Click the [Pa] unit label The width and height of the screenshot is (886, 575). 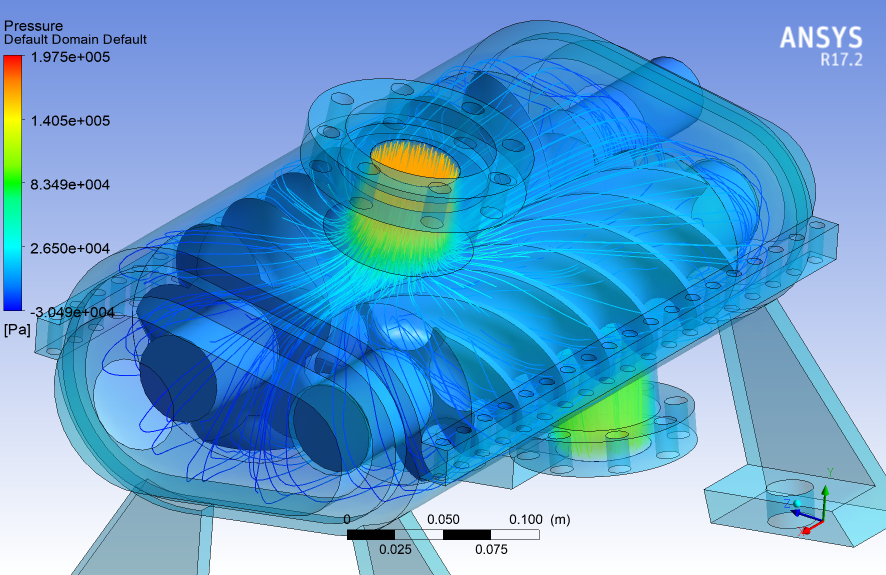coord(17,329)
